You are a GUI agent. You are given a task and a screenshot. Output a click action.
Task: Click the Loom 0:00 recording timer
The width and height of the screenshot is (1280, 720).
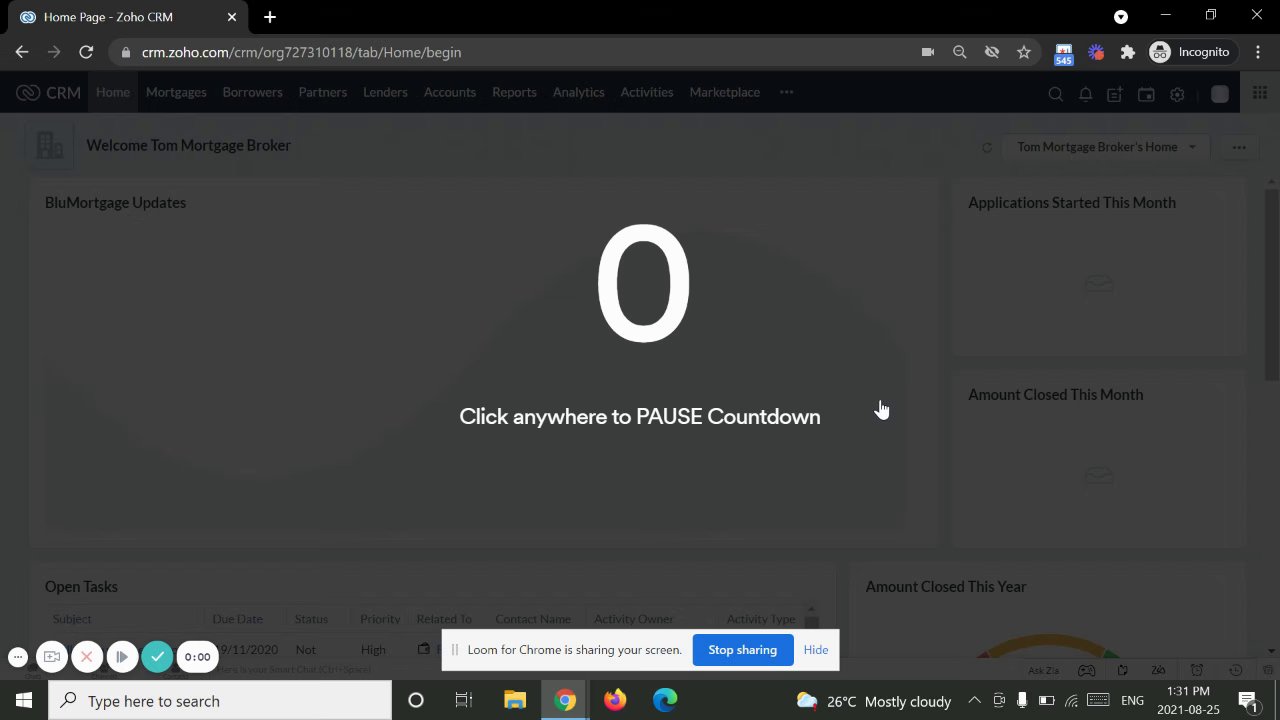click(x=198, y=657)
